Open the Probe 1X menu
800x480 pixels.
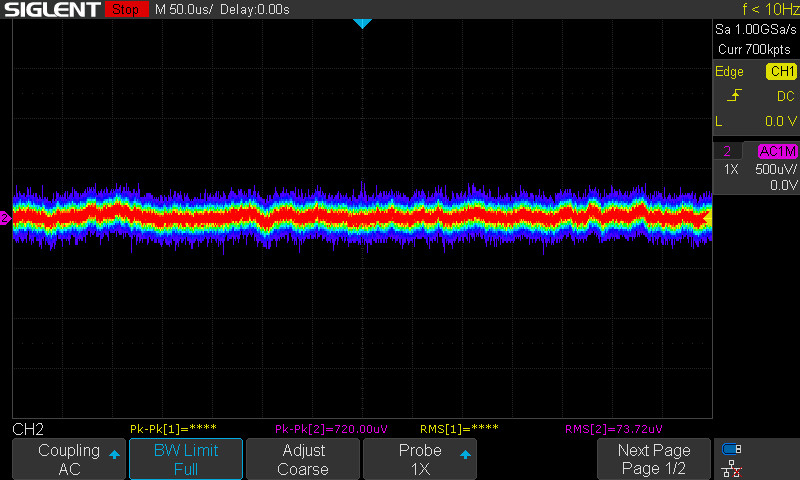pos(420,459)
